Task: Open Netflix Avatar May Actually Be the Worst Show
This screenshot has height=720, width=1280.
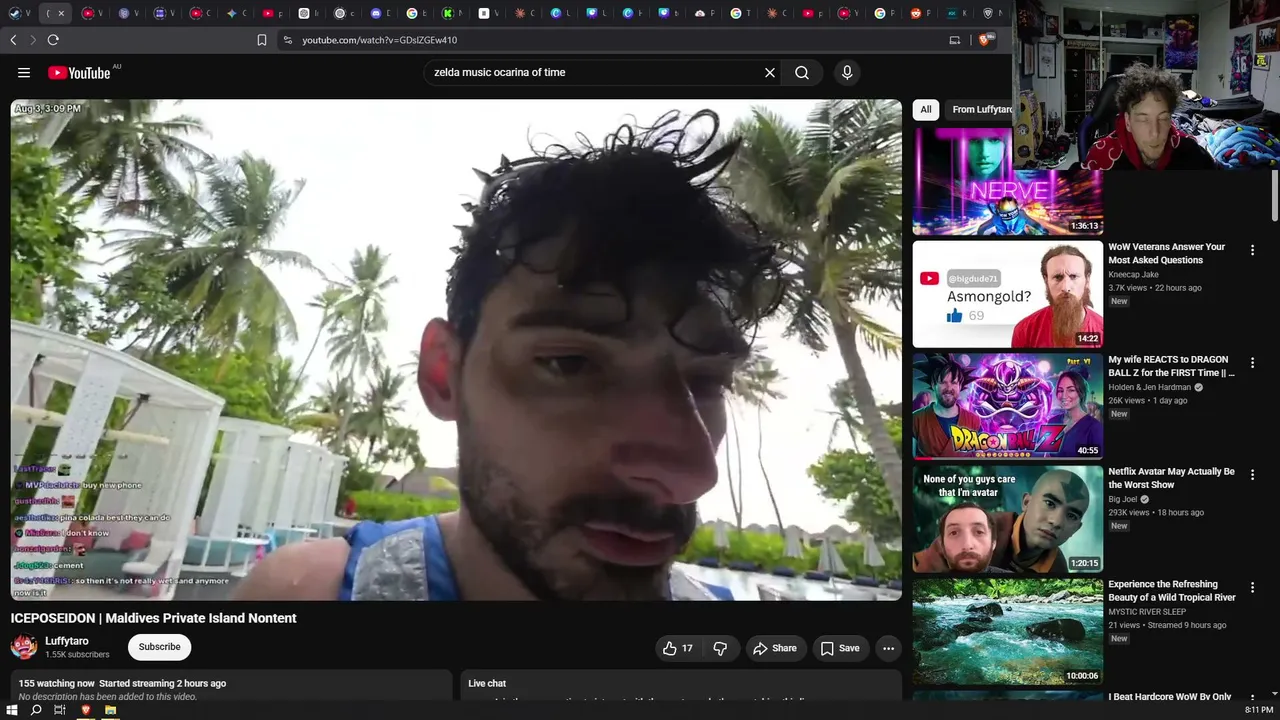Action: pos(1171,478)
